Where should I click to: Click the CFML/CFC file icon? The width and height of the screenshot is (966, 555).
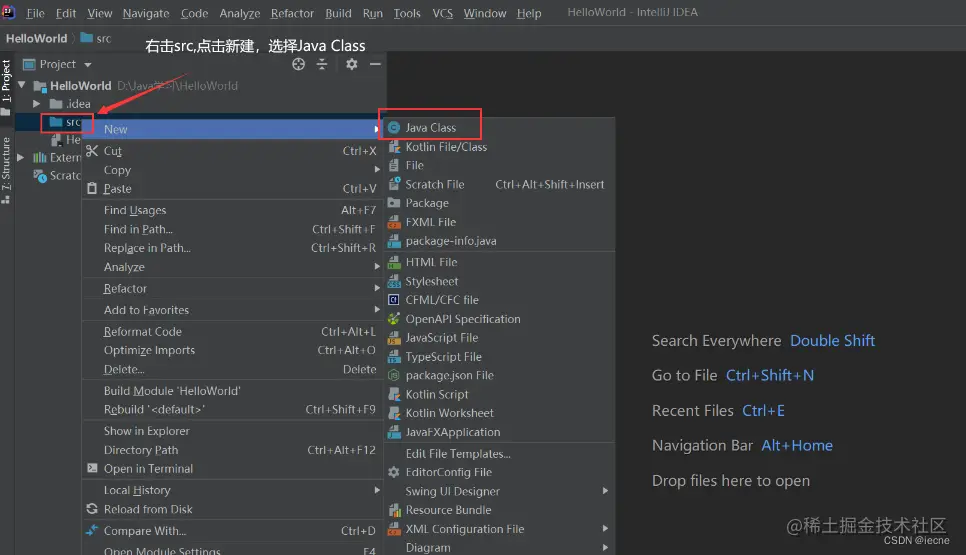pyautogui.click(x=394, y=300)
